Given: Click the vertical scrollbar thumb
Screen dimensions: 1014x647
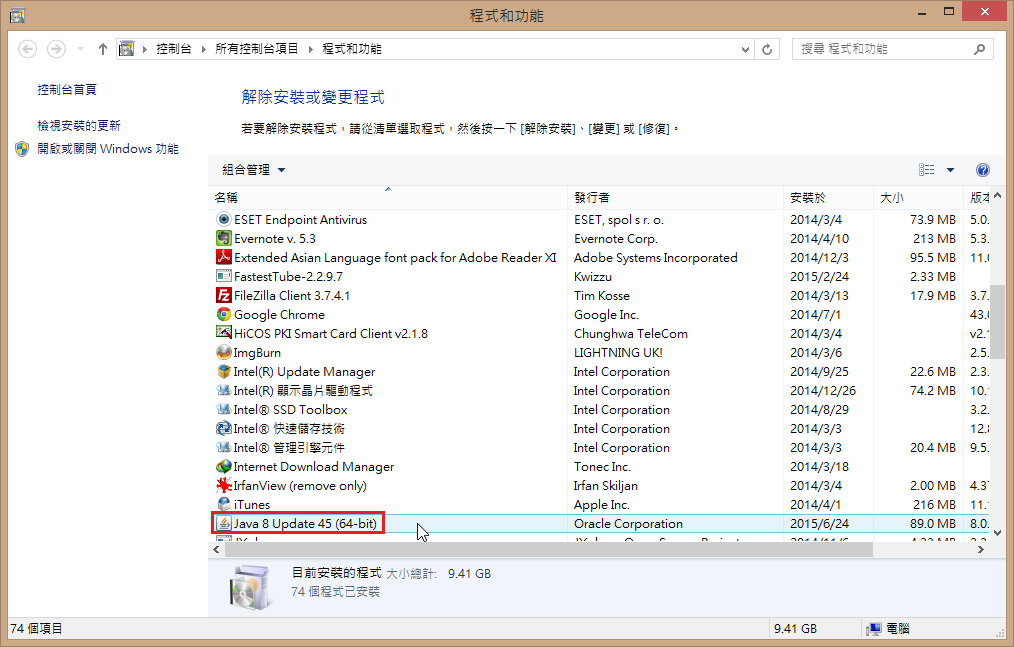Looking at the screenshot, I should (x=997, y=322).
